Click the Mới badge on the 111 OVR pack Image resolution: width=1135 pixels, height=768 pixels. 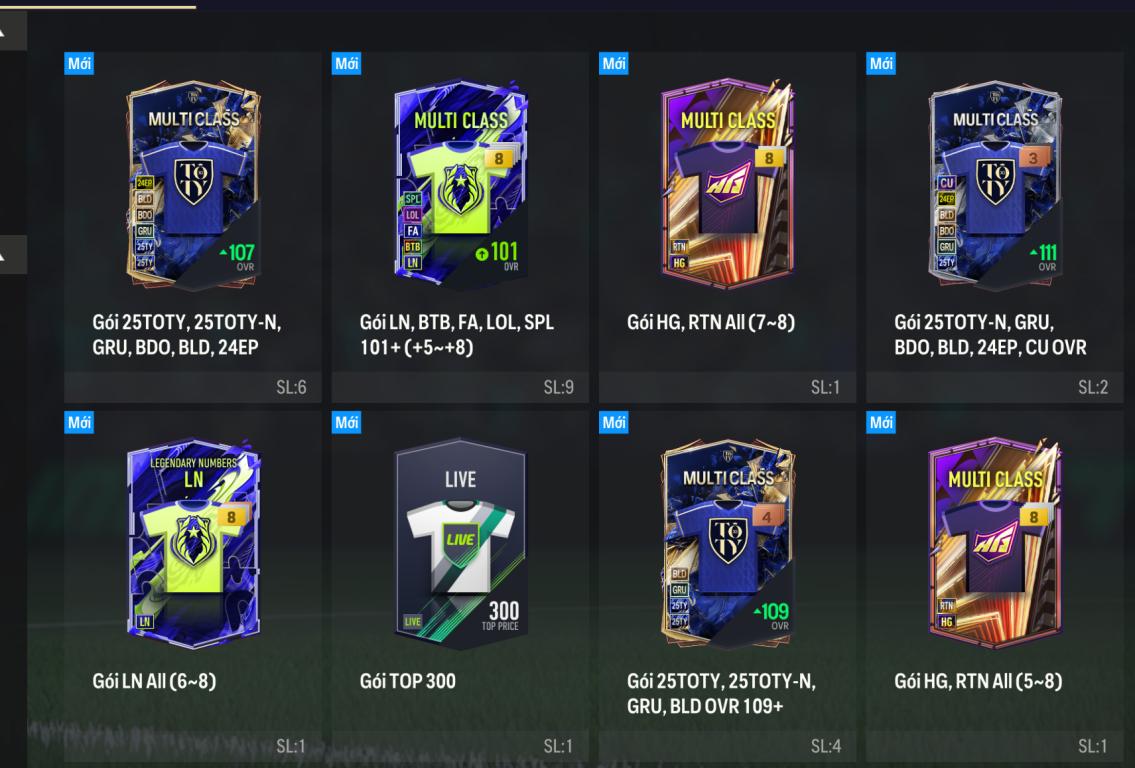coord(881,63)
